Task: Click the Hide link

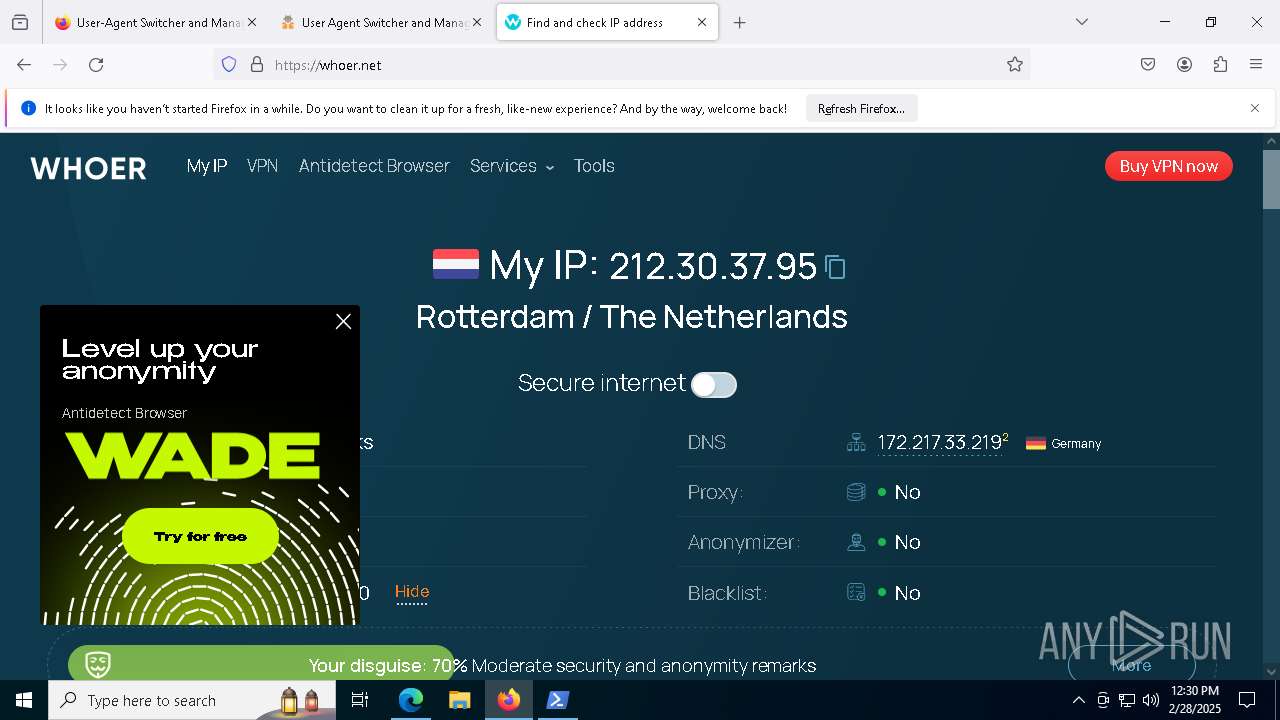Action: pyautogui.click(x=412, y=592)
